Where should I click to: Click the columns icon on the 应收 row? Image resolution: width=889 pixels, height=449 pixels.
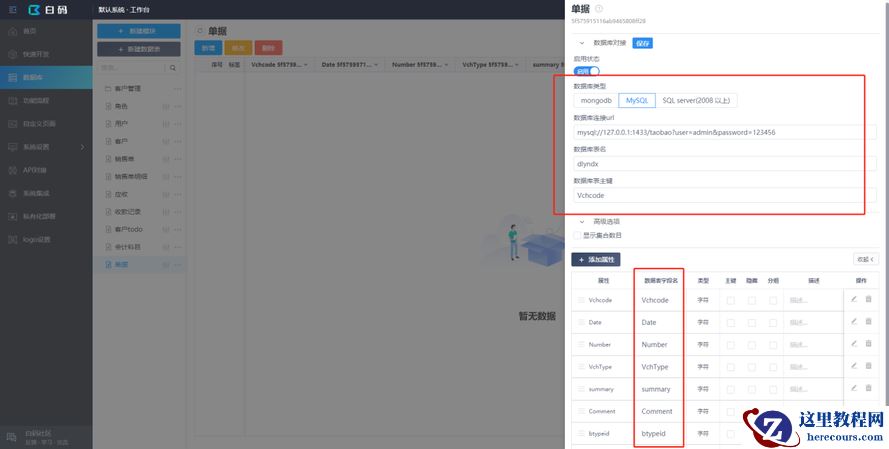point(166,194)
